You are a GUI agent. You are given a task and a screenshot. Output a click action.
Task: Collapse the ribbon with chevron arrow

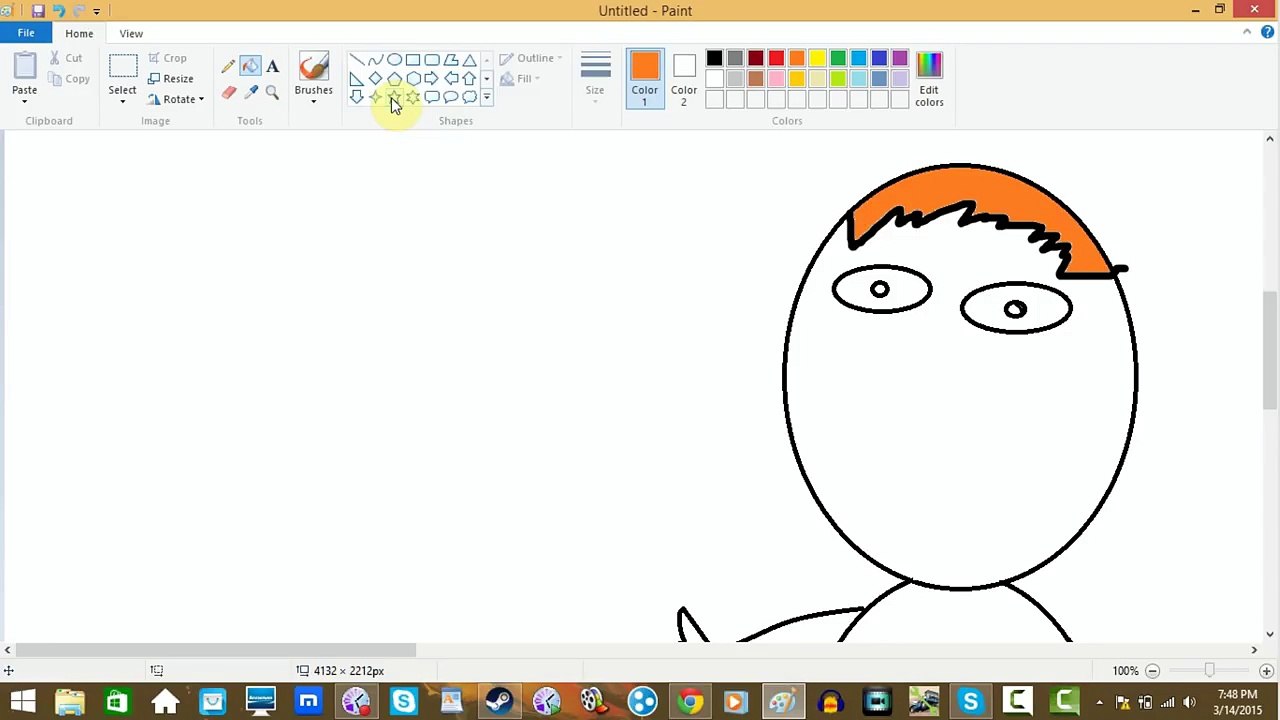1247,32
